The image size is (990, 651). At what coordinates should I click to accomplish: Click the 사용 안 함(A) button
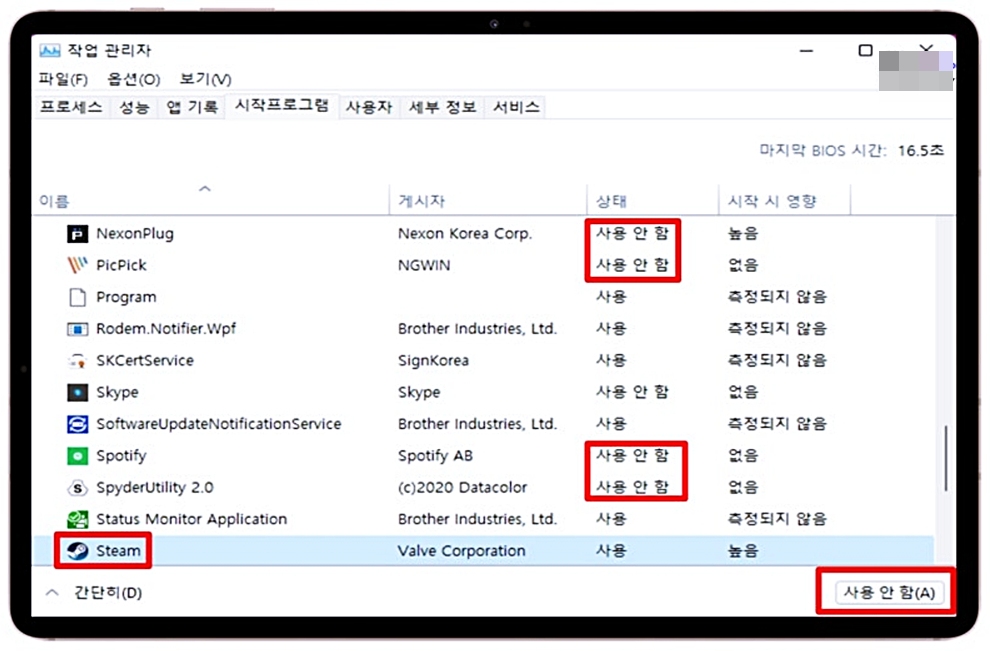(889, 593)
